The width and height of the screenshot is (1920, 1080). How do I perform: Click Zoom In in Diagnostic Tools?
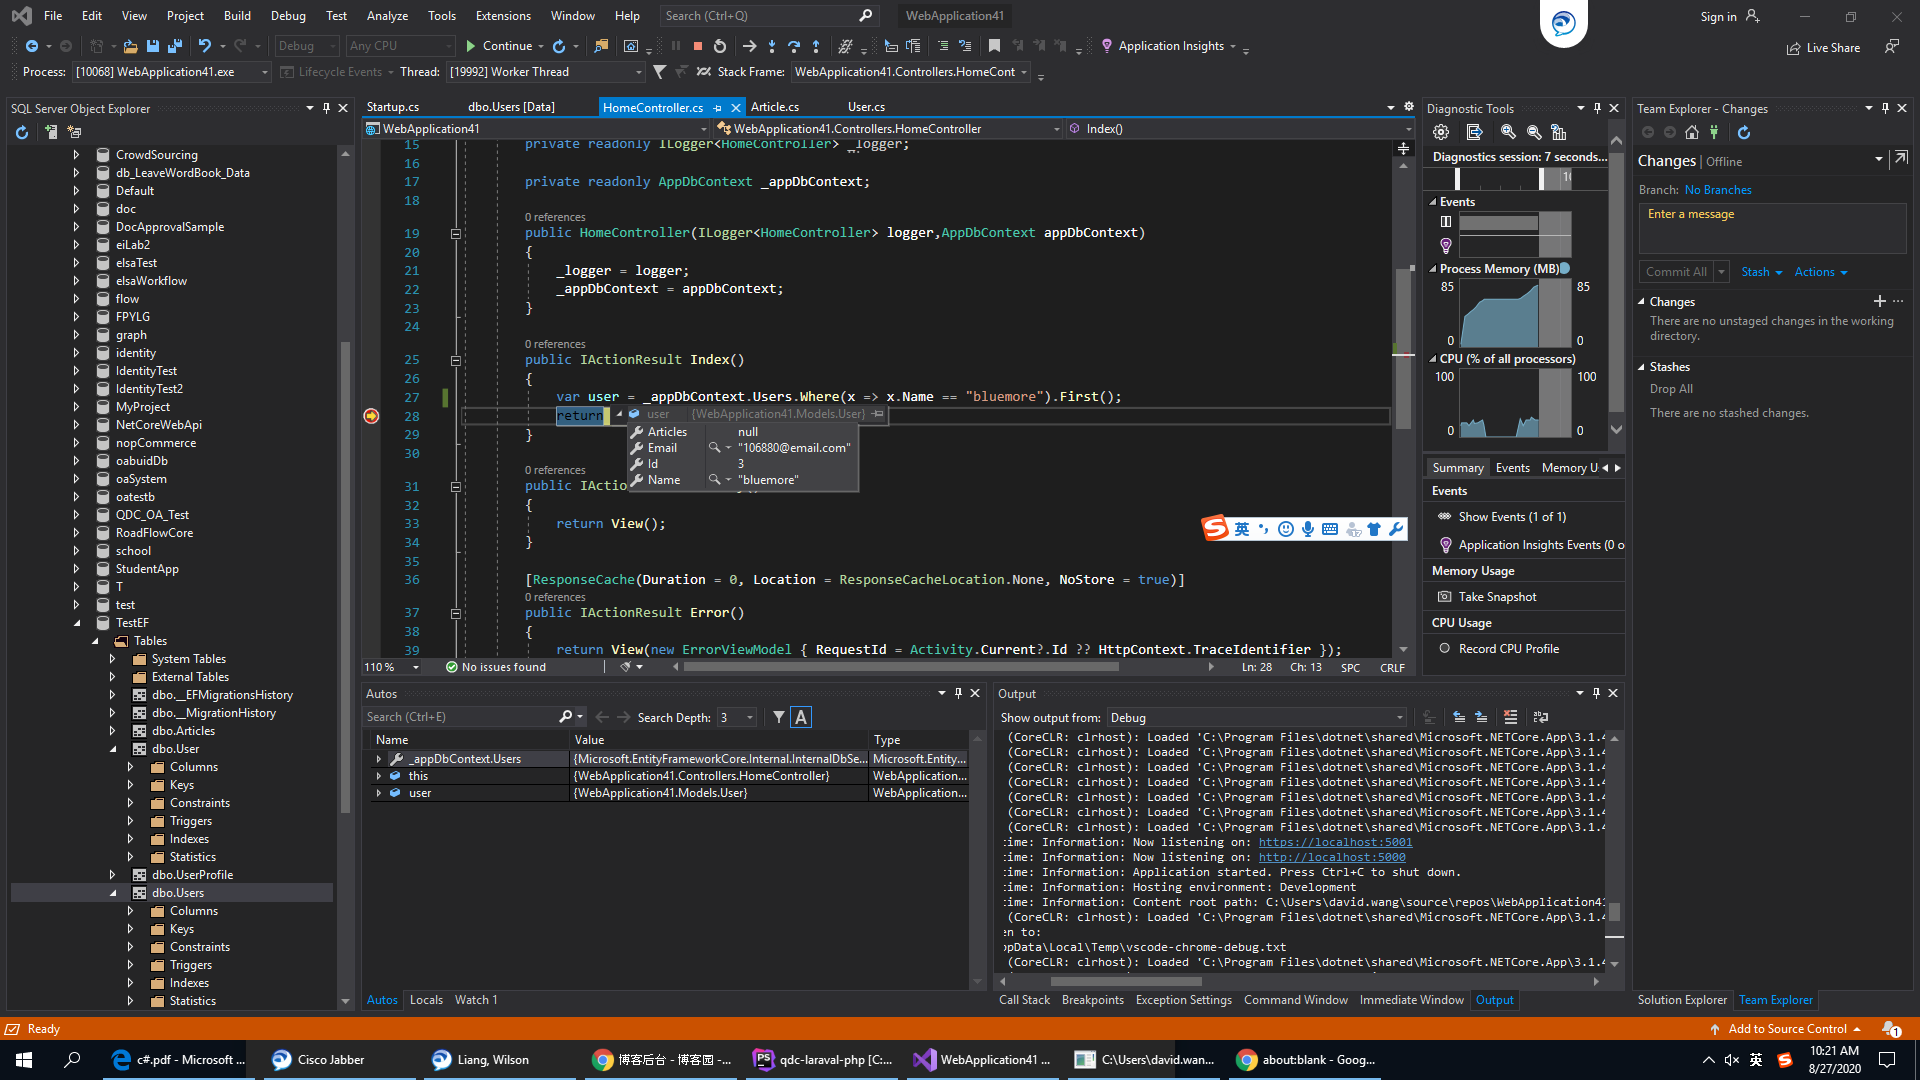click(1508, 132)
